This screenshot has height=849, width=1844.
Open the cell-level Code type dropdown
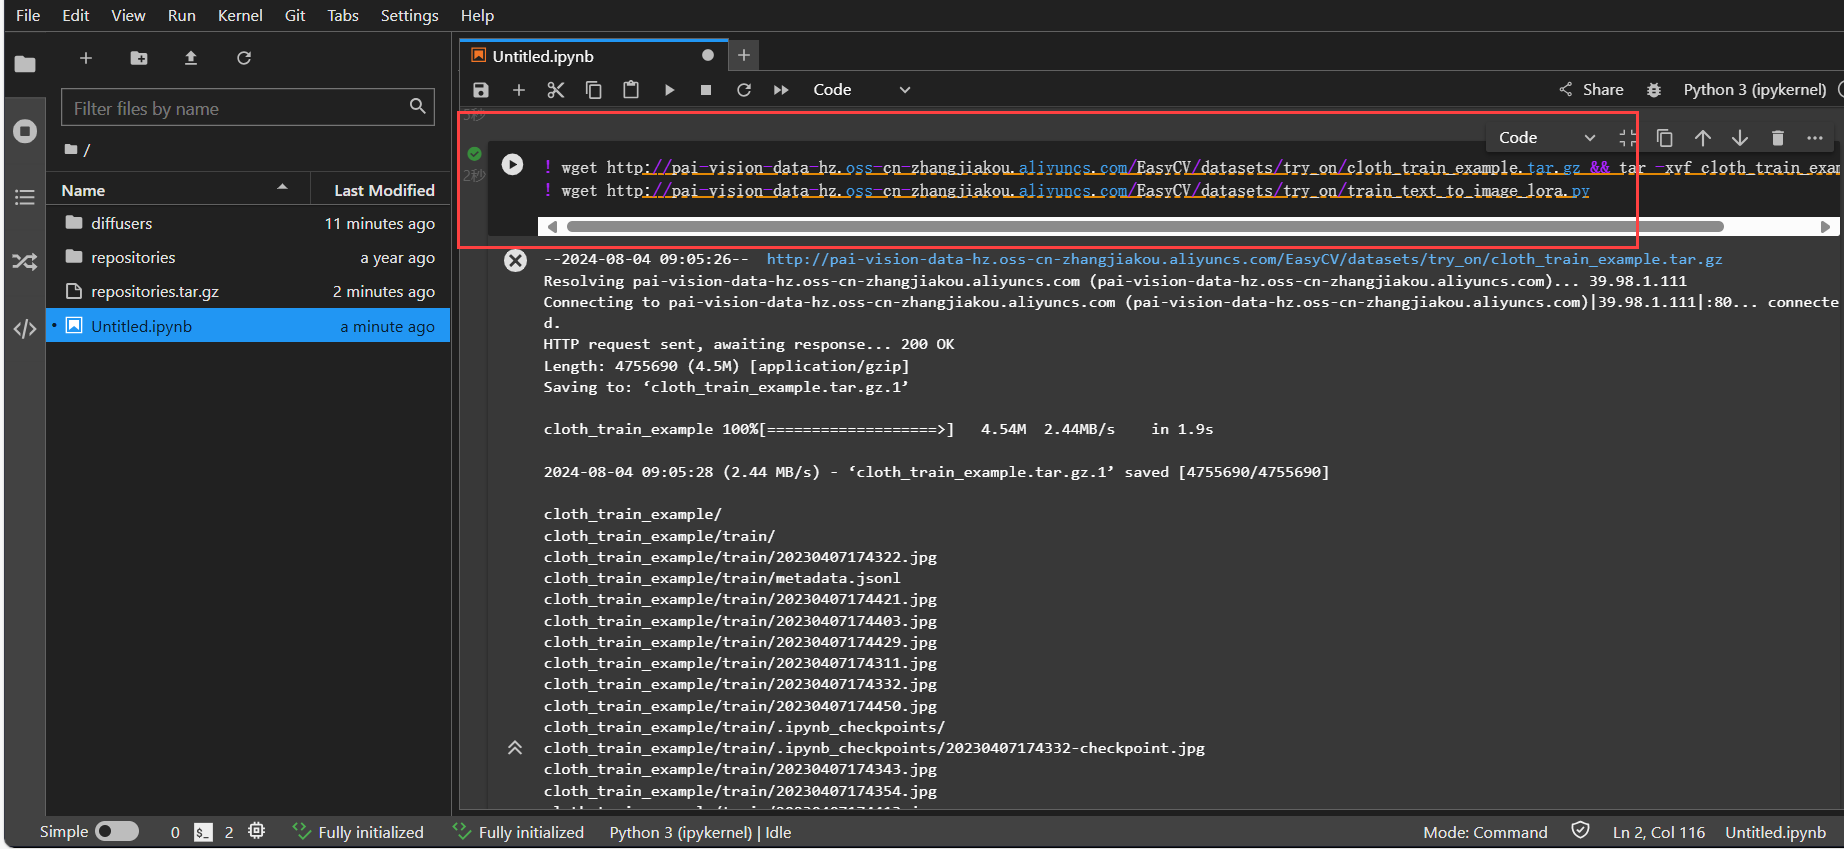point(1546,138)
